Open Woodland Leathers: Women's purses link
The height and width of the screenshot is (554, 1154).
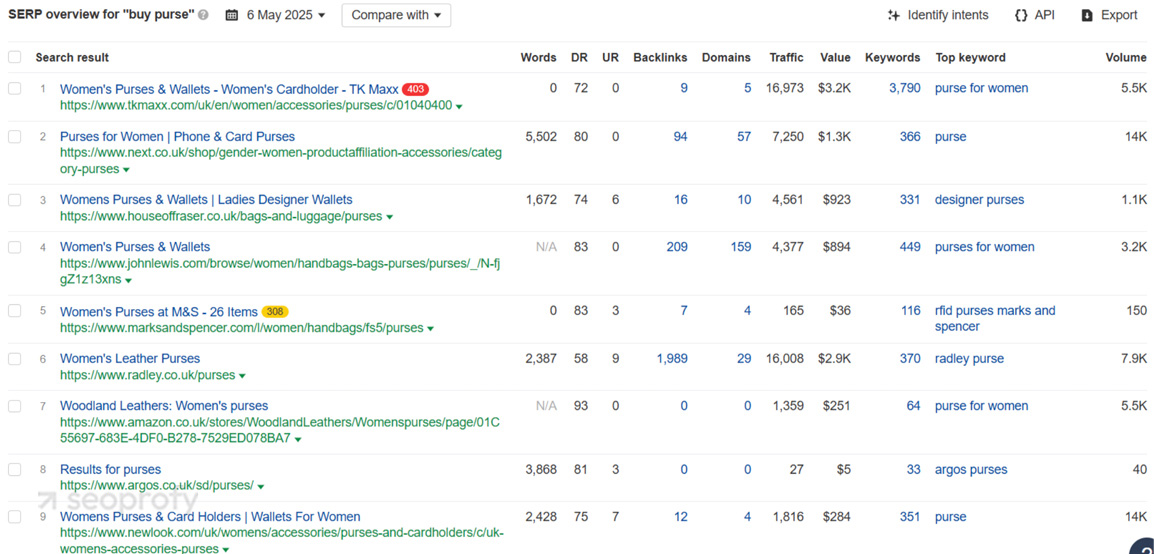point(164,406)
